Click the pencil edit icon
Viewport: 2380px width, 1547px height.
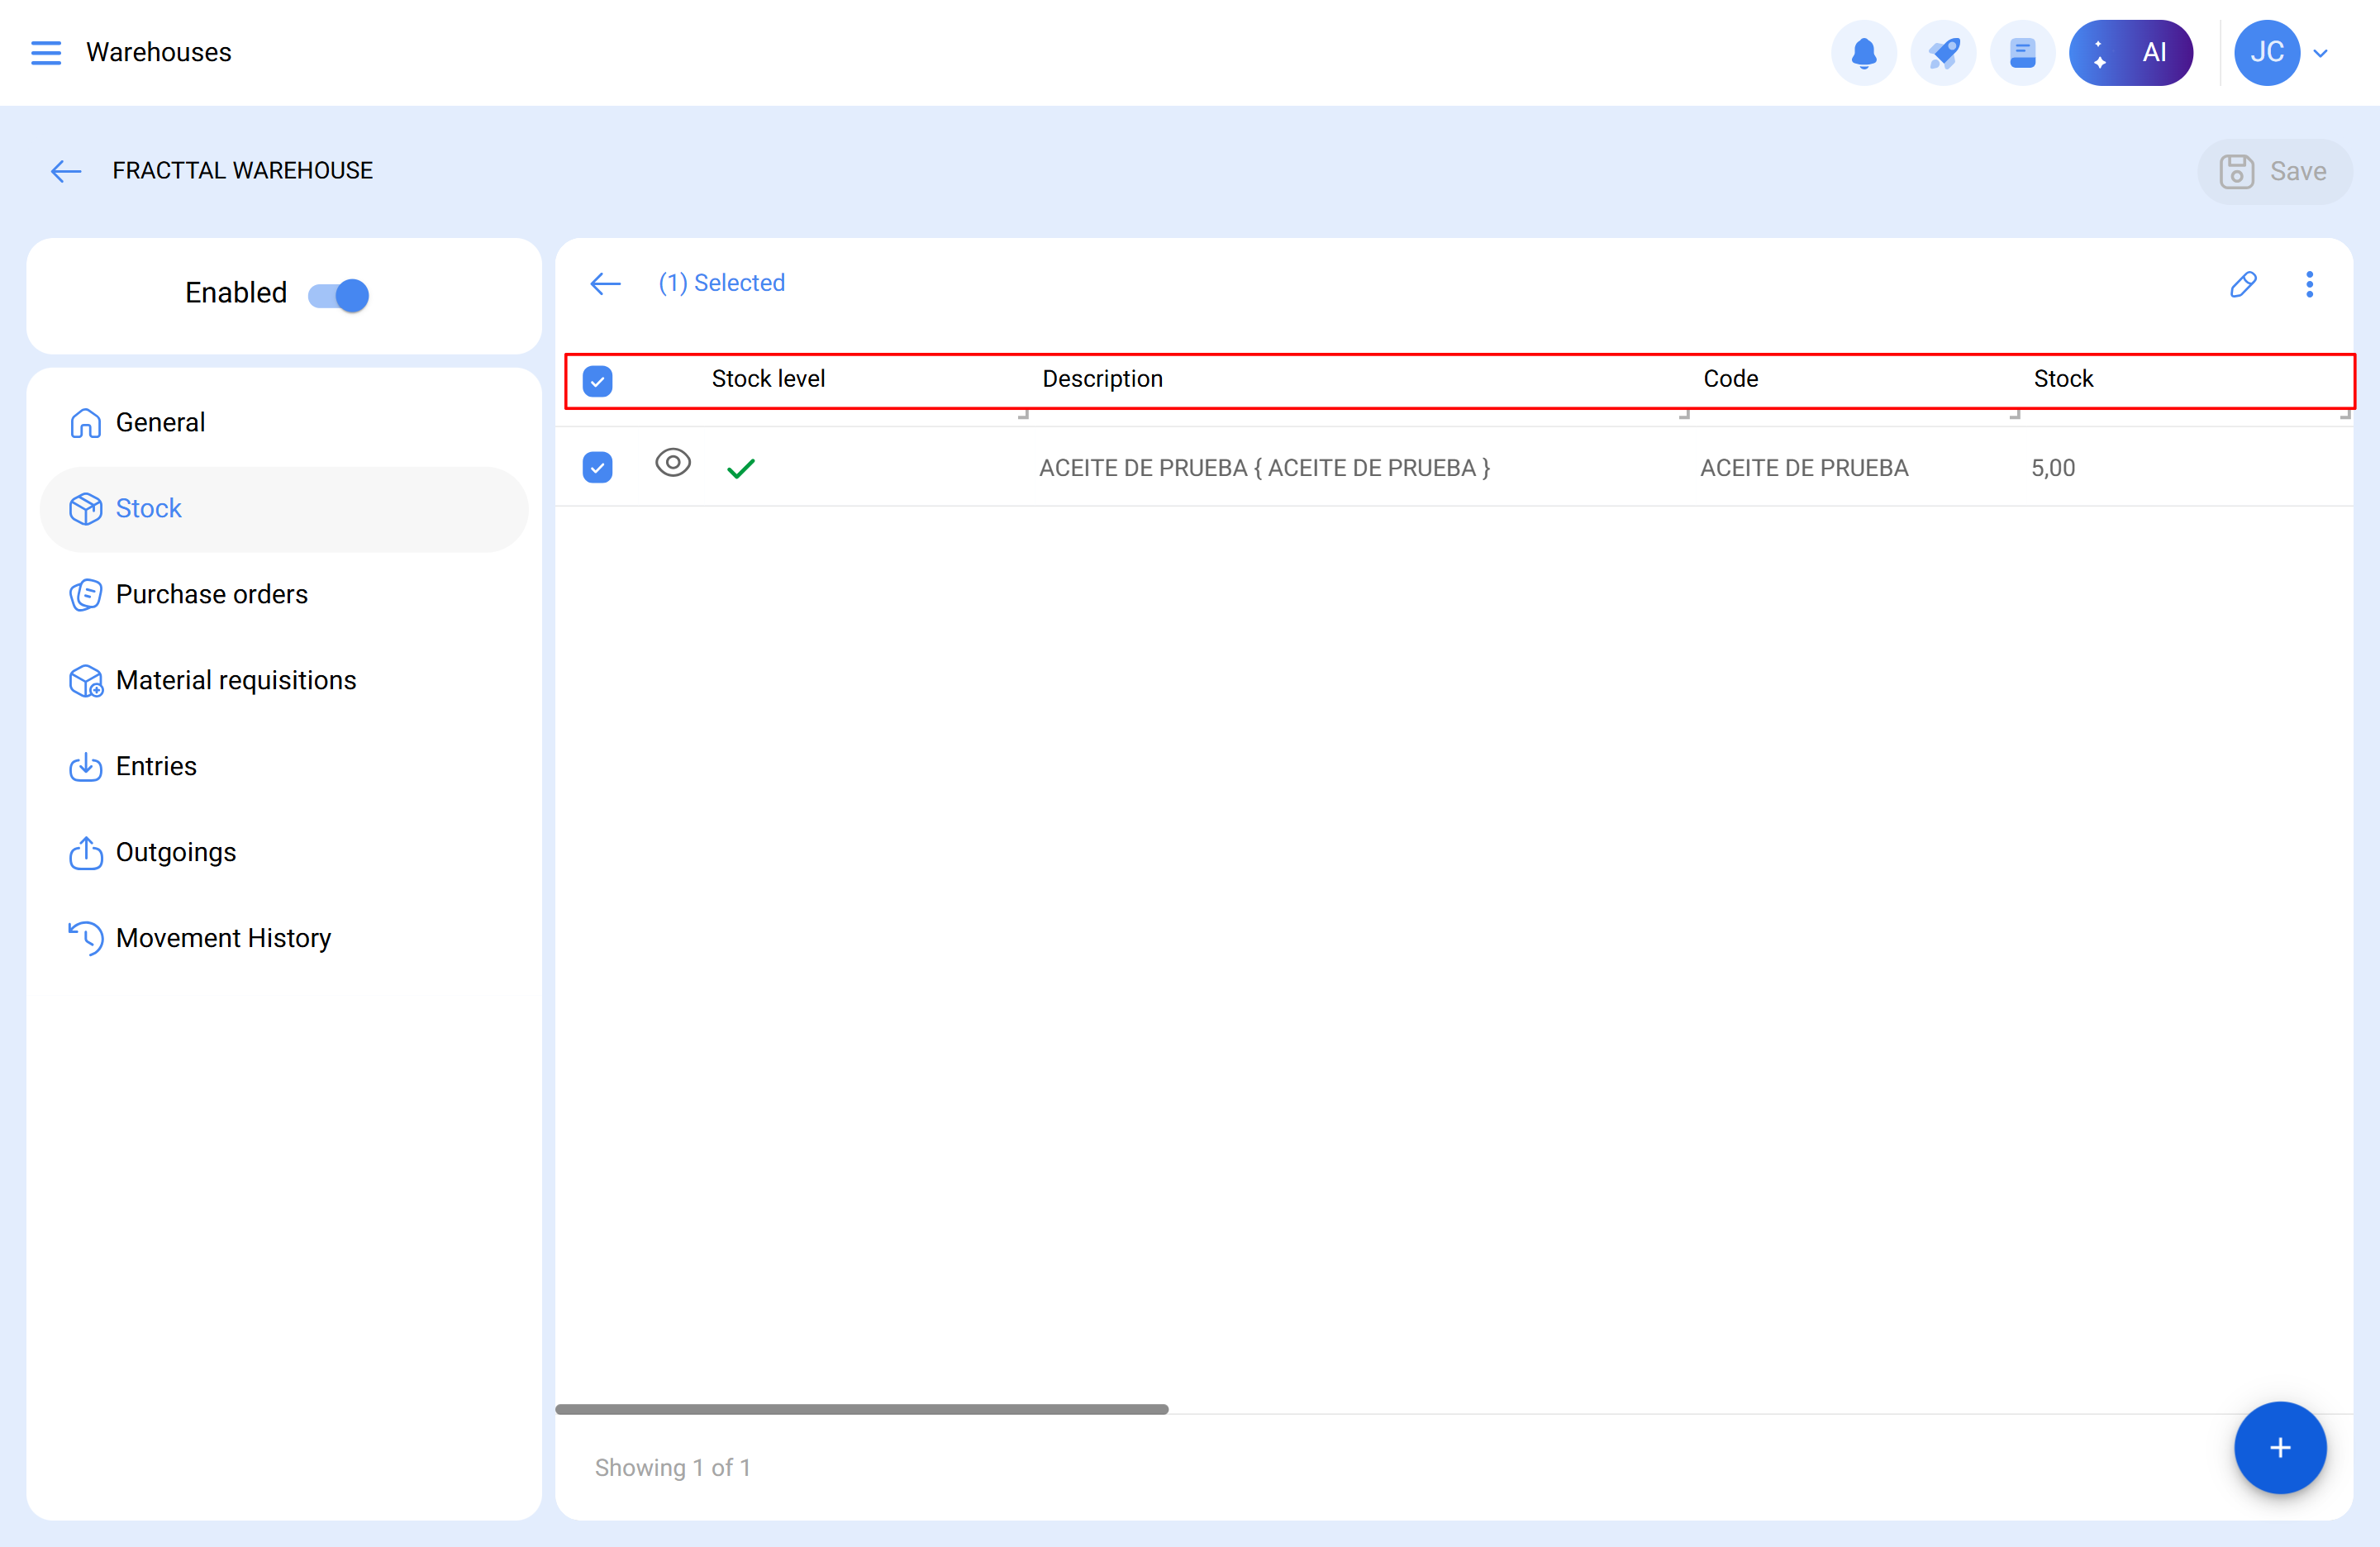click(2243, 284)
